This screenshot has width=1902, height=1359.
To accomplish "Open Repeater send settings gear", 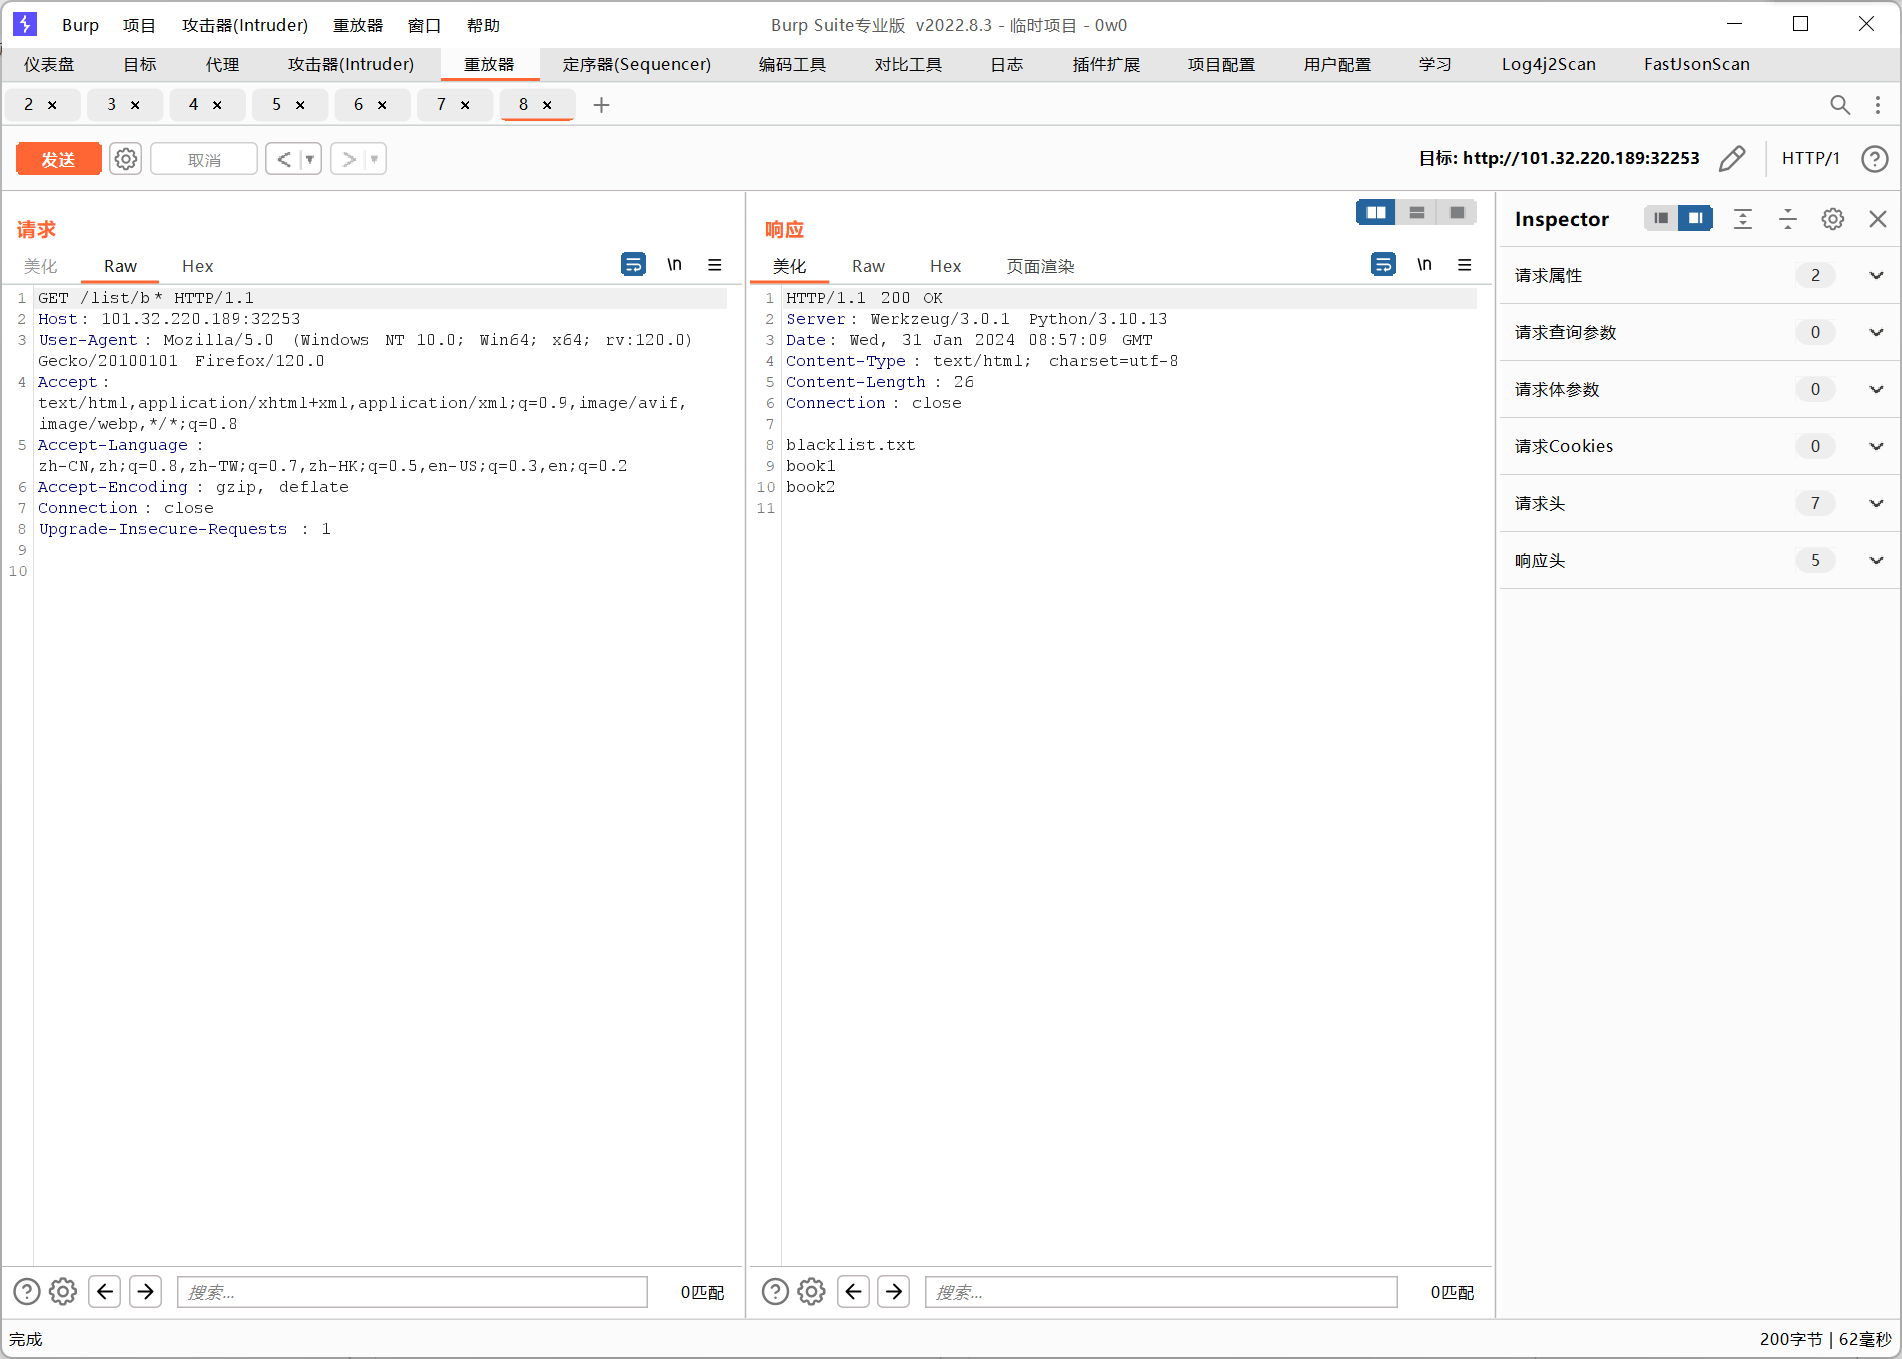I will click(x=125, y=159).
